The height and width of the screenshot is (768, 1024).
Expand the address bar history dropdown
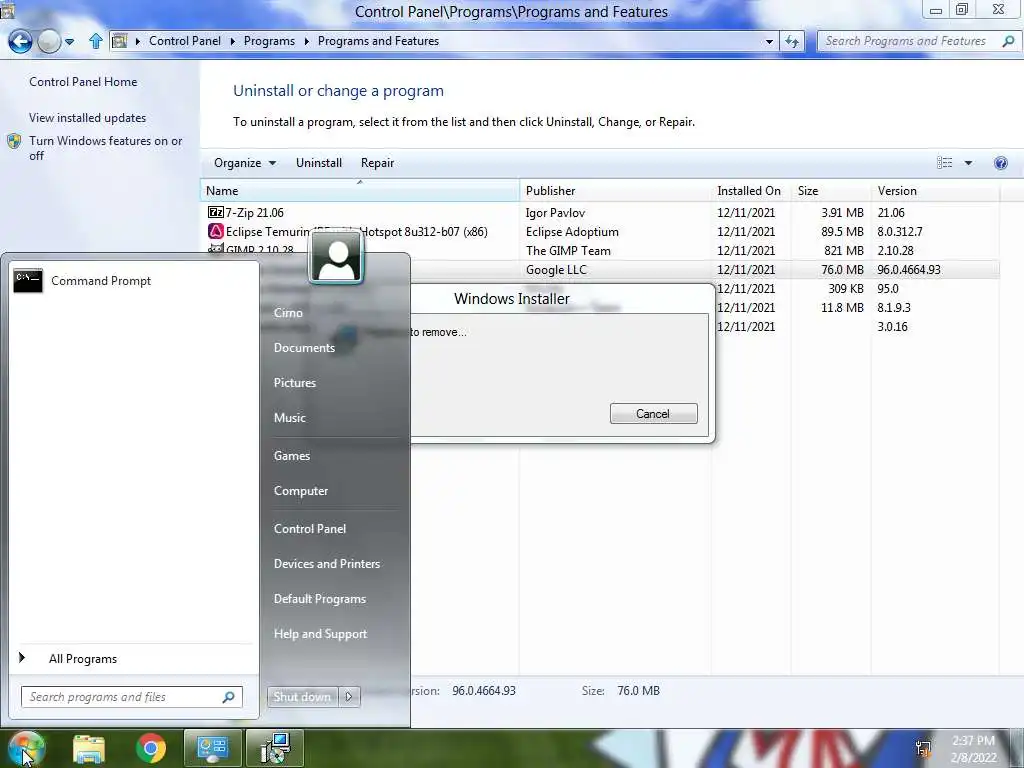[x=769, y=42]
